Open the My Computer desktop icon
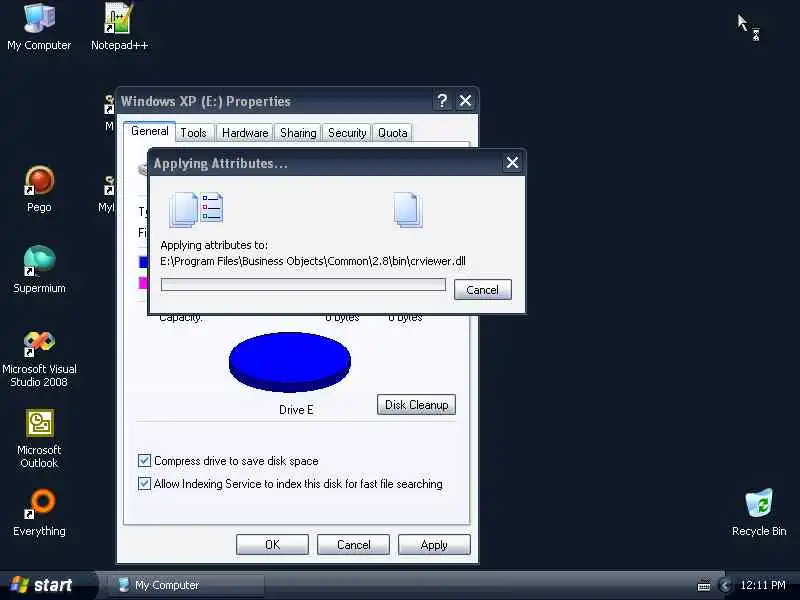Screen dimensions: 800x600 point(39,26)
